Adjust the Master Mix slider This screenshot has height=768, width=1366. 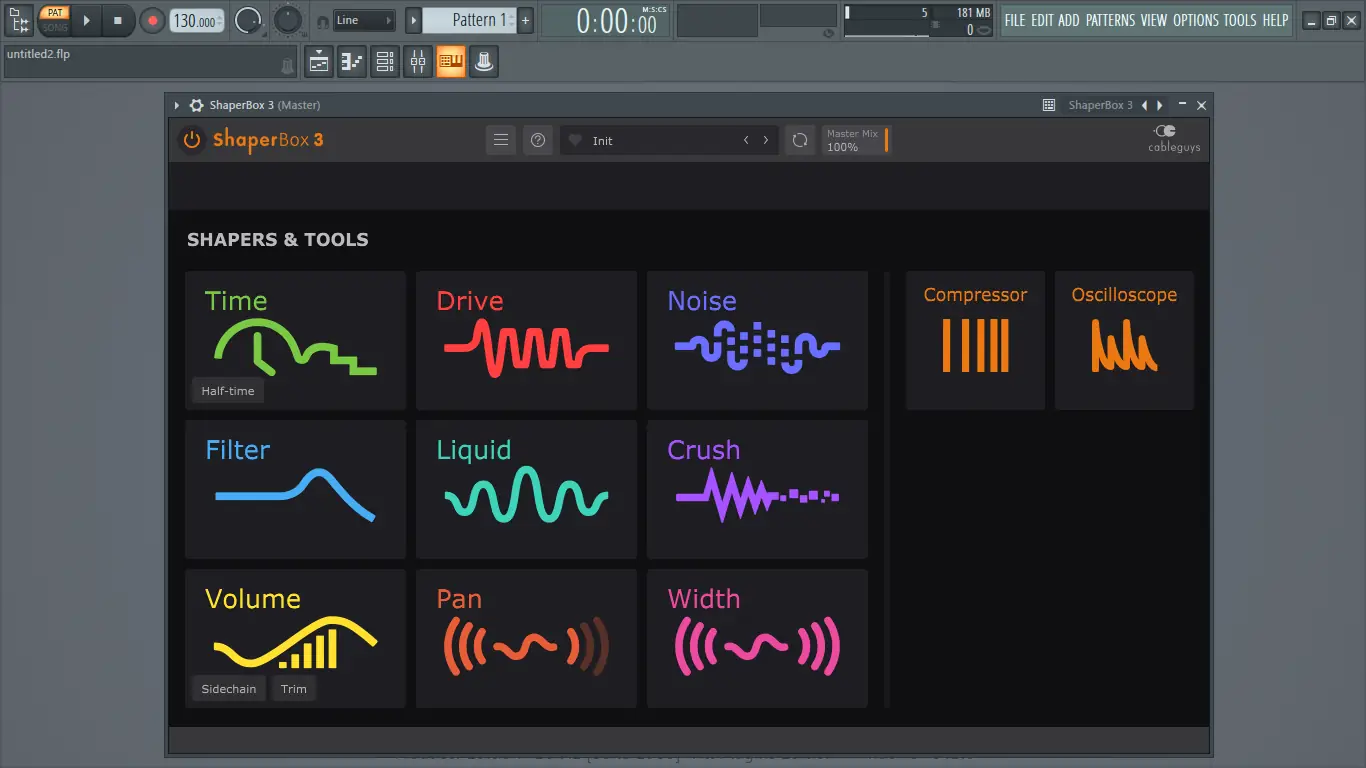[856, 140]
